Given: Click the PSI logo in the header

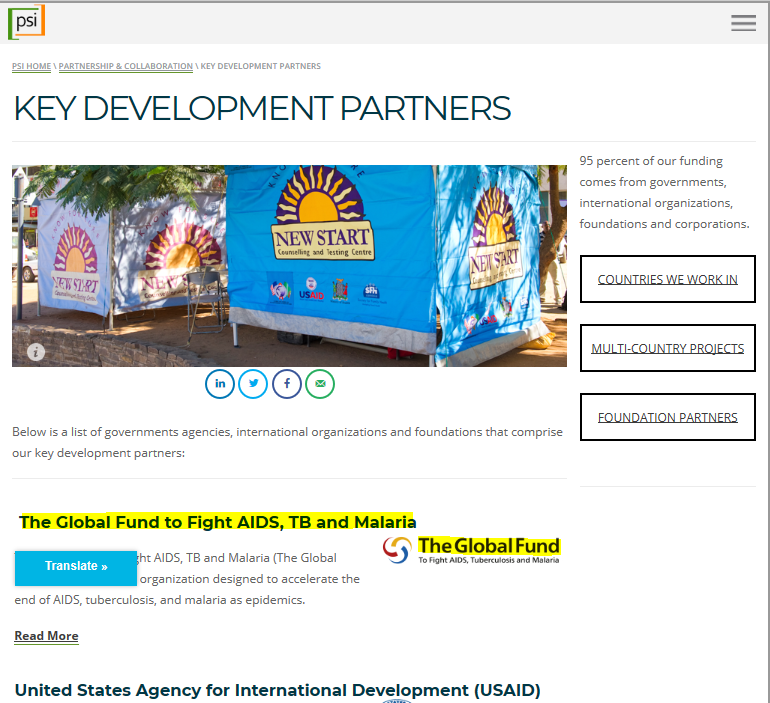Looking at the screenshot, I should coord(27,22).
